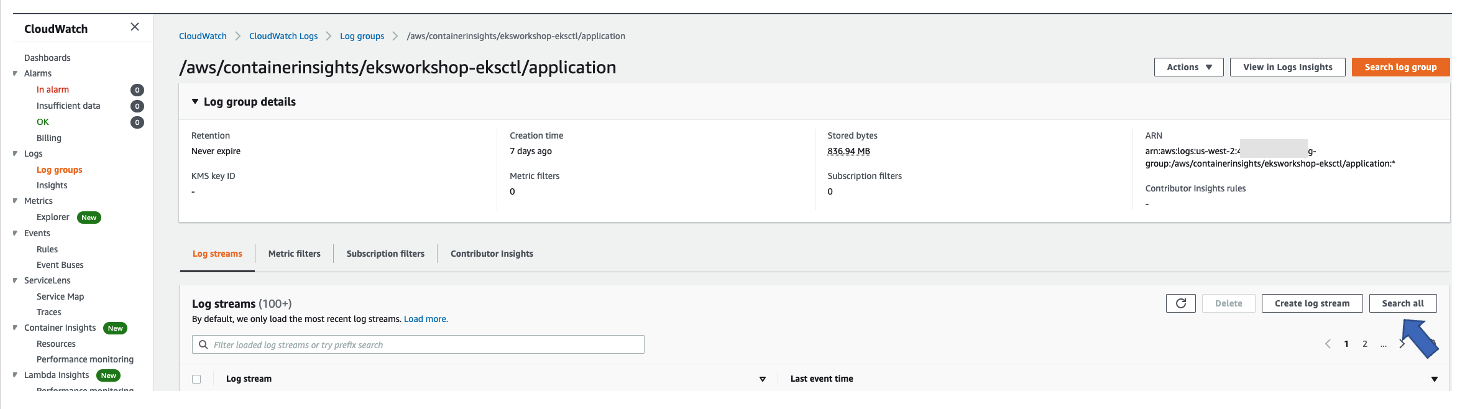
Task: Collapse the Container Insights section
Action: (x=15, y=328)
